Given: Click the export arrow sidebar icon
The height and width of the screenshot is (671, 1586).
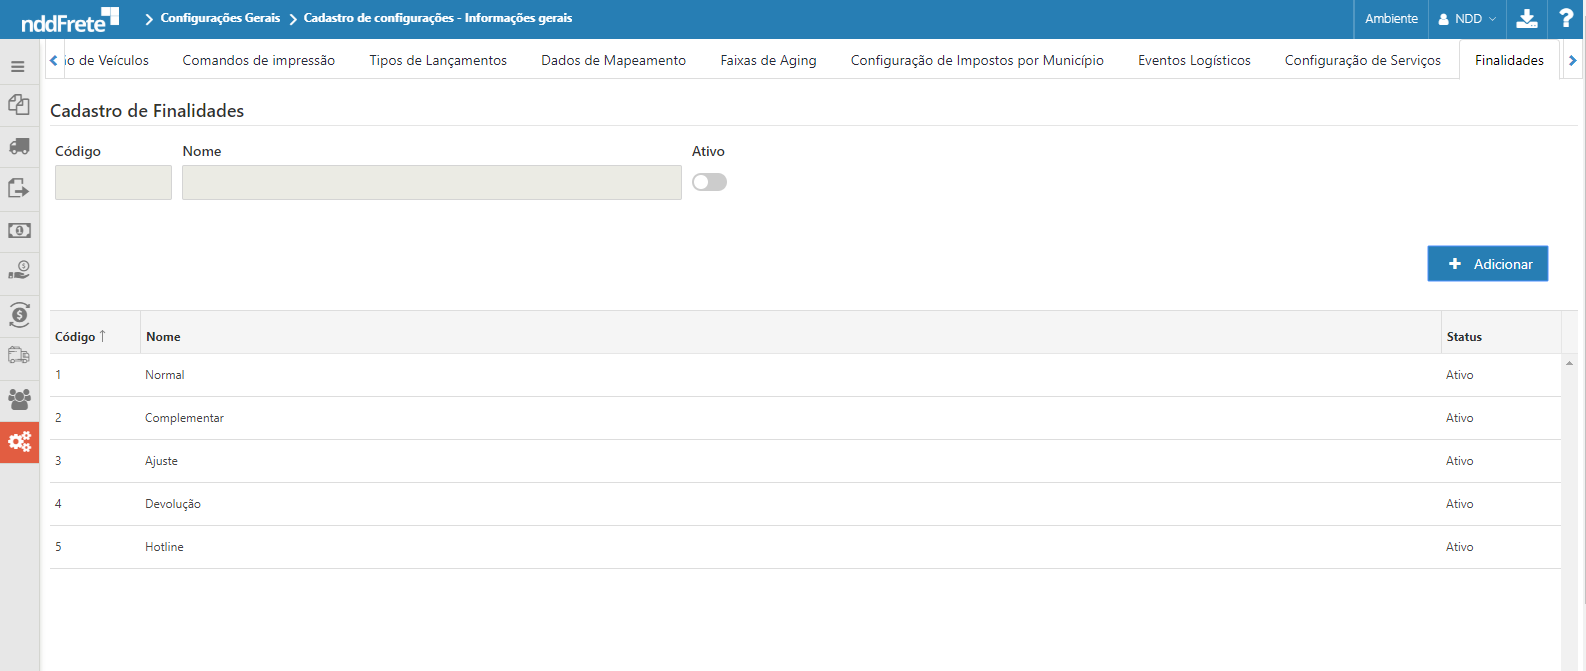Looking at the screenshot, I should [19, 188].
